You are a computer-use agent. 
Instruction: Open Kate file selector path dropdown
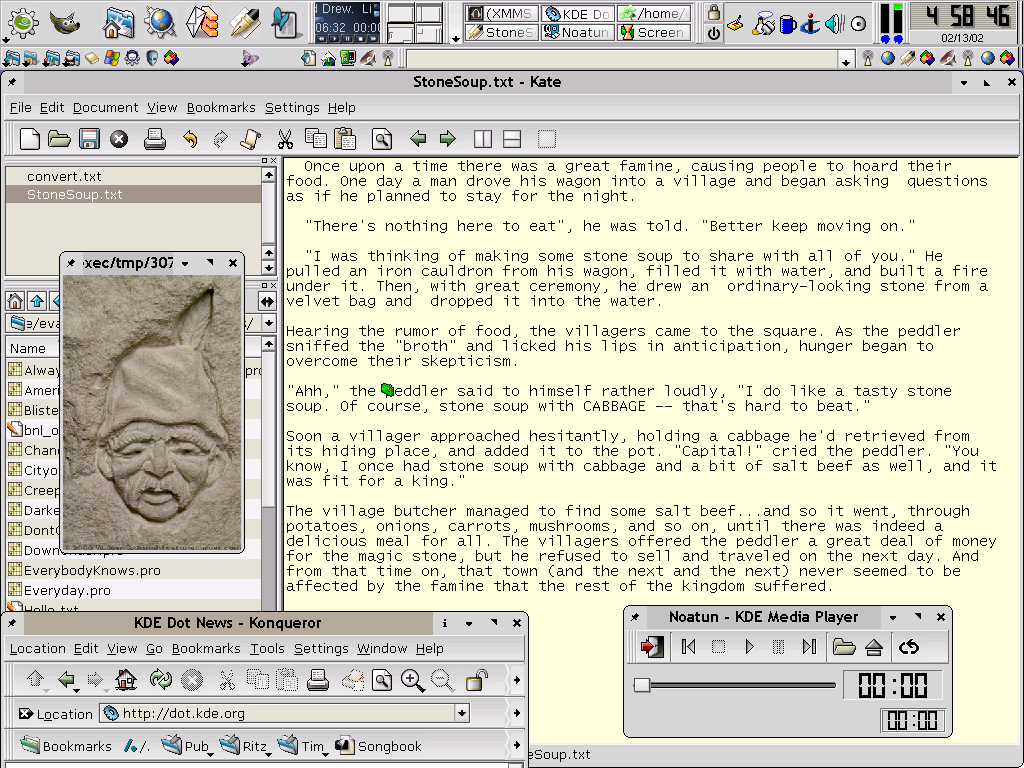[268, 323]
